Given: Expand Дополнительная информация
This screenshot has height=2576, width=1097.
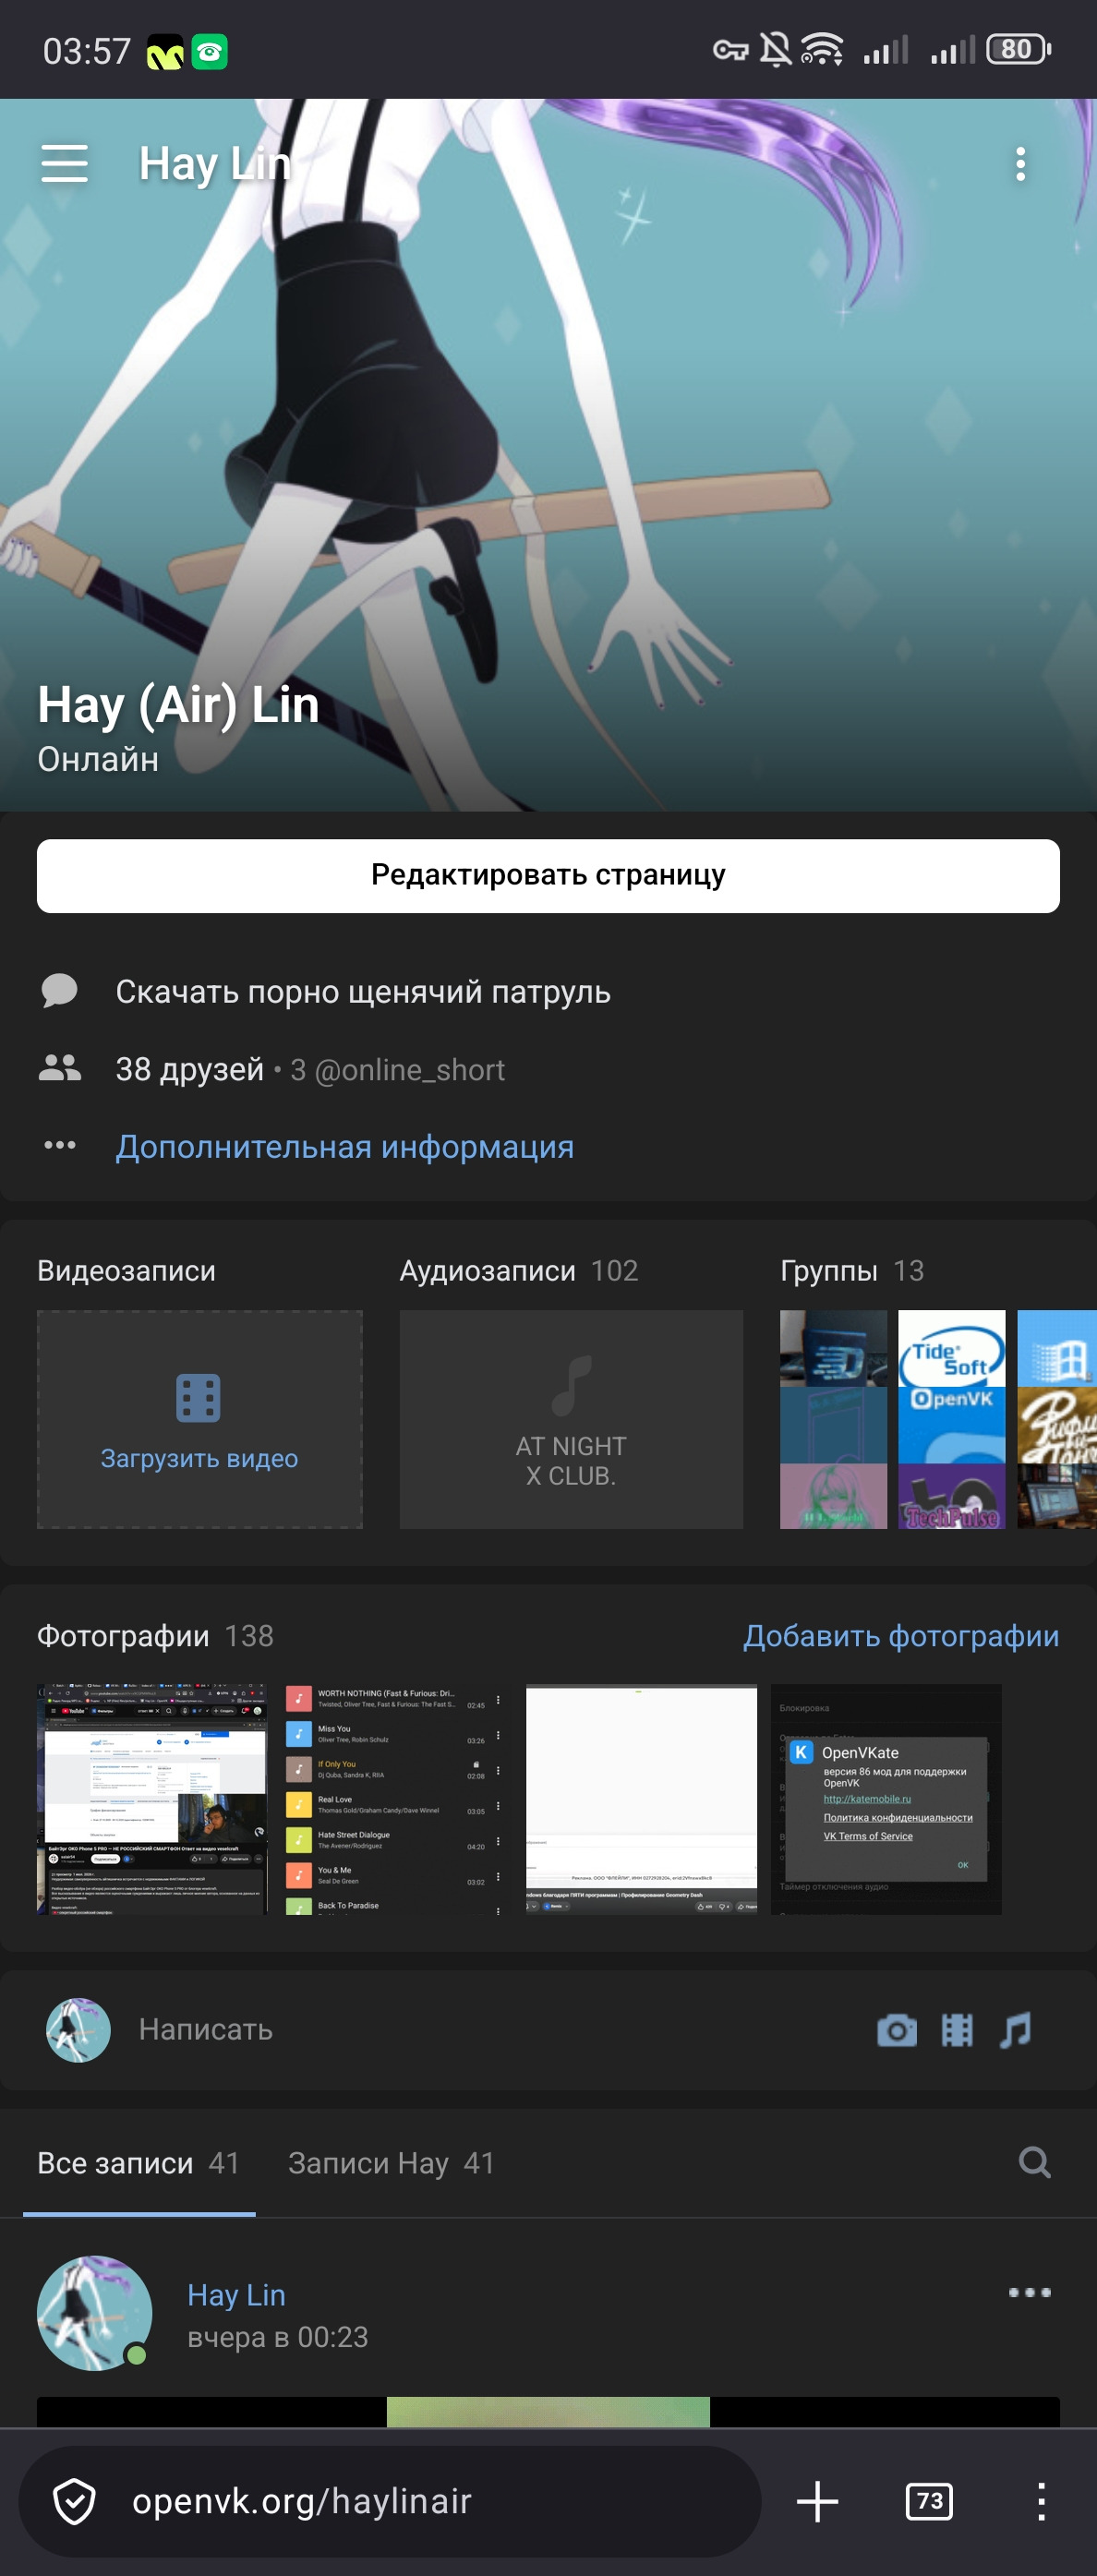Looking at the screenshot, I should [x=345, y=1146].
